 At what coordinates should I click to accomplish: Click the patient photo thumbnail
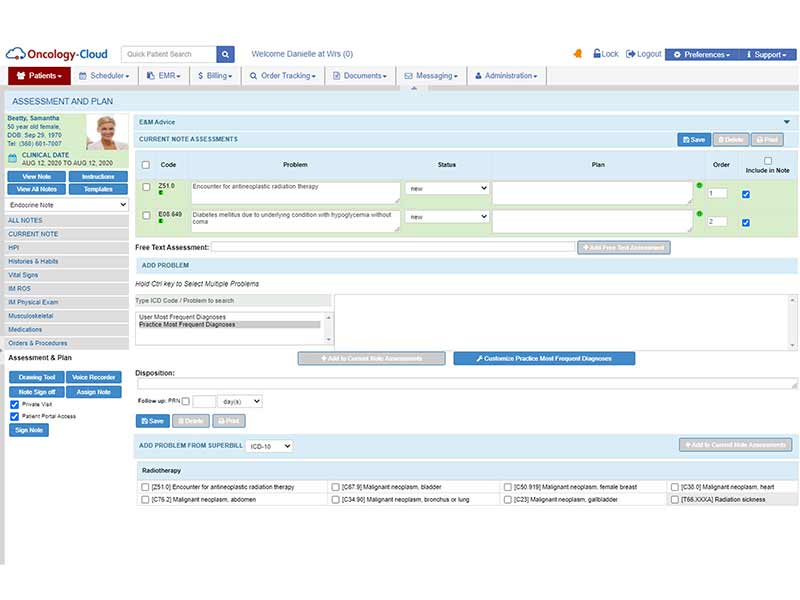pos(107,132)
